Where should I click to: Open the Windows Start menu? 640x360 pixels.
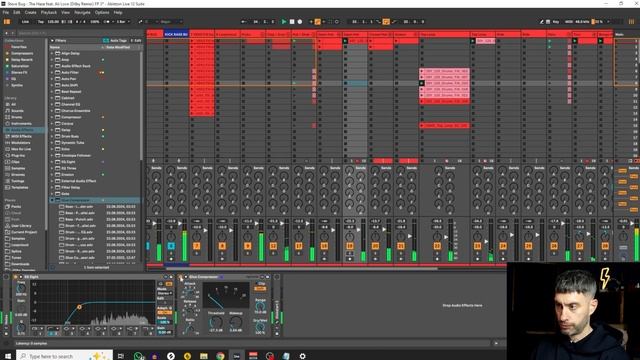pos(8,356)
